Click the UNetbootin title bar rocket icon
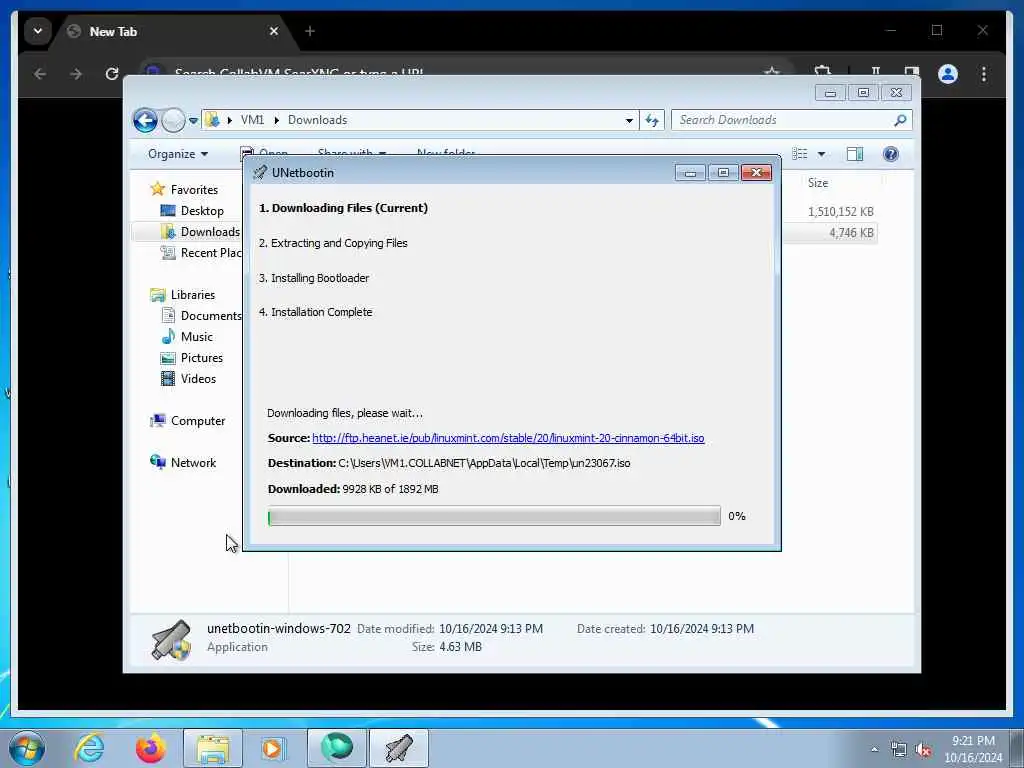Viewport: 1024px width, 768px height. click(x=260, y=172)
